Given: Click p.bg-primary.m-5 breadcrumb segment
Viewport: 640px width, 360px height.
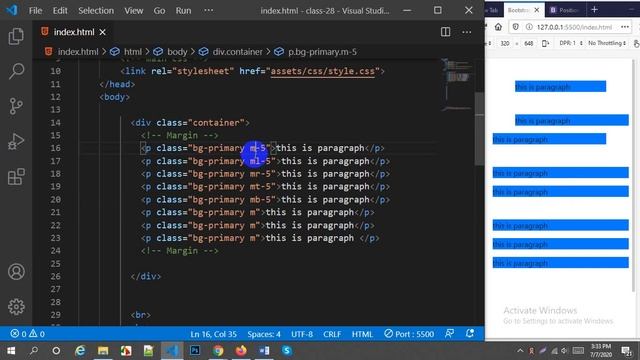Looking at the screenshot, I should click(322, 52).
